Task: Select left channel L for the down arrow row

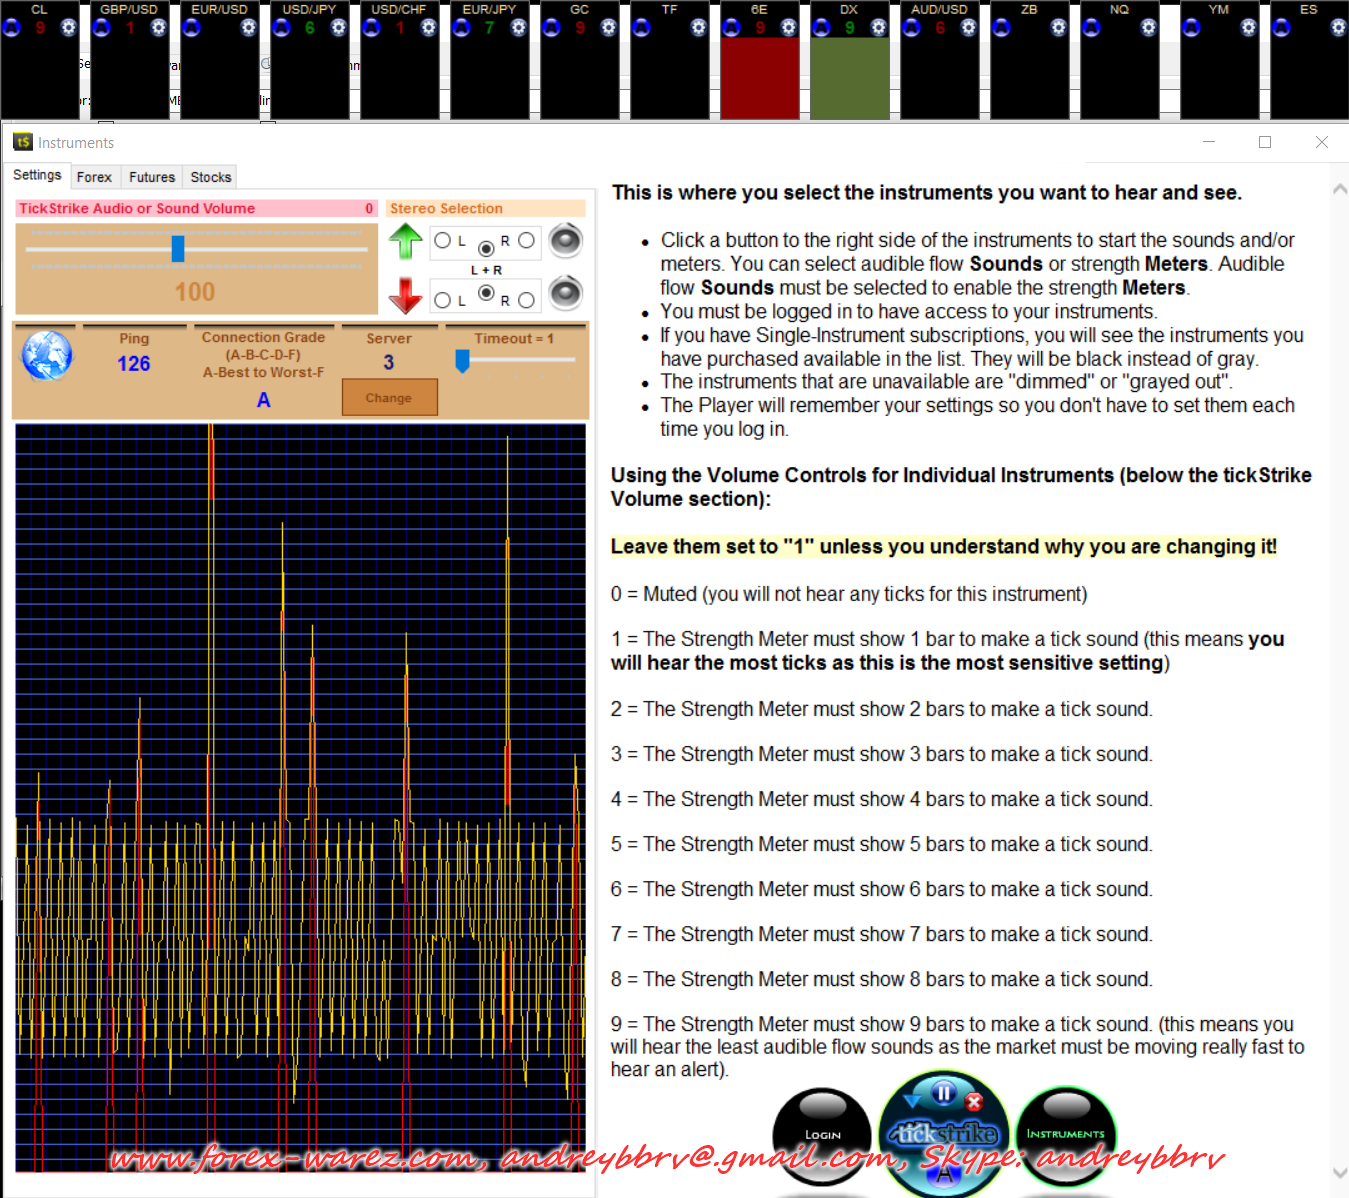Action: tap(443, 300)
